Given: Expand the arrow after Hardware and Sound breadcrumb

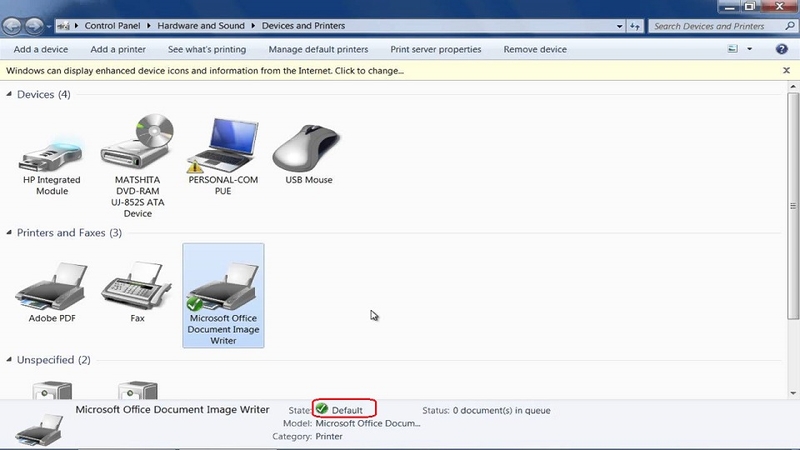Looking at the screenshot, I should pyautogui.click(x=253, y=26).
